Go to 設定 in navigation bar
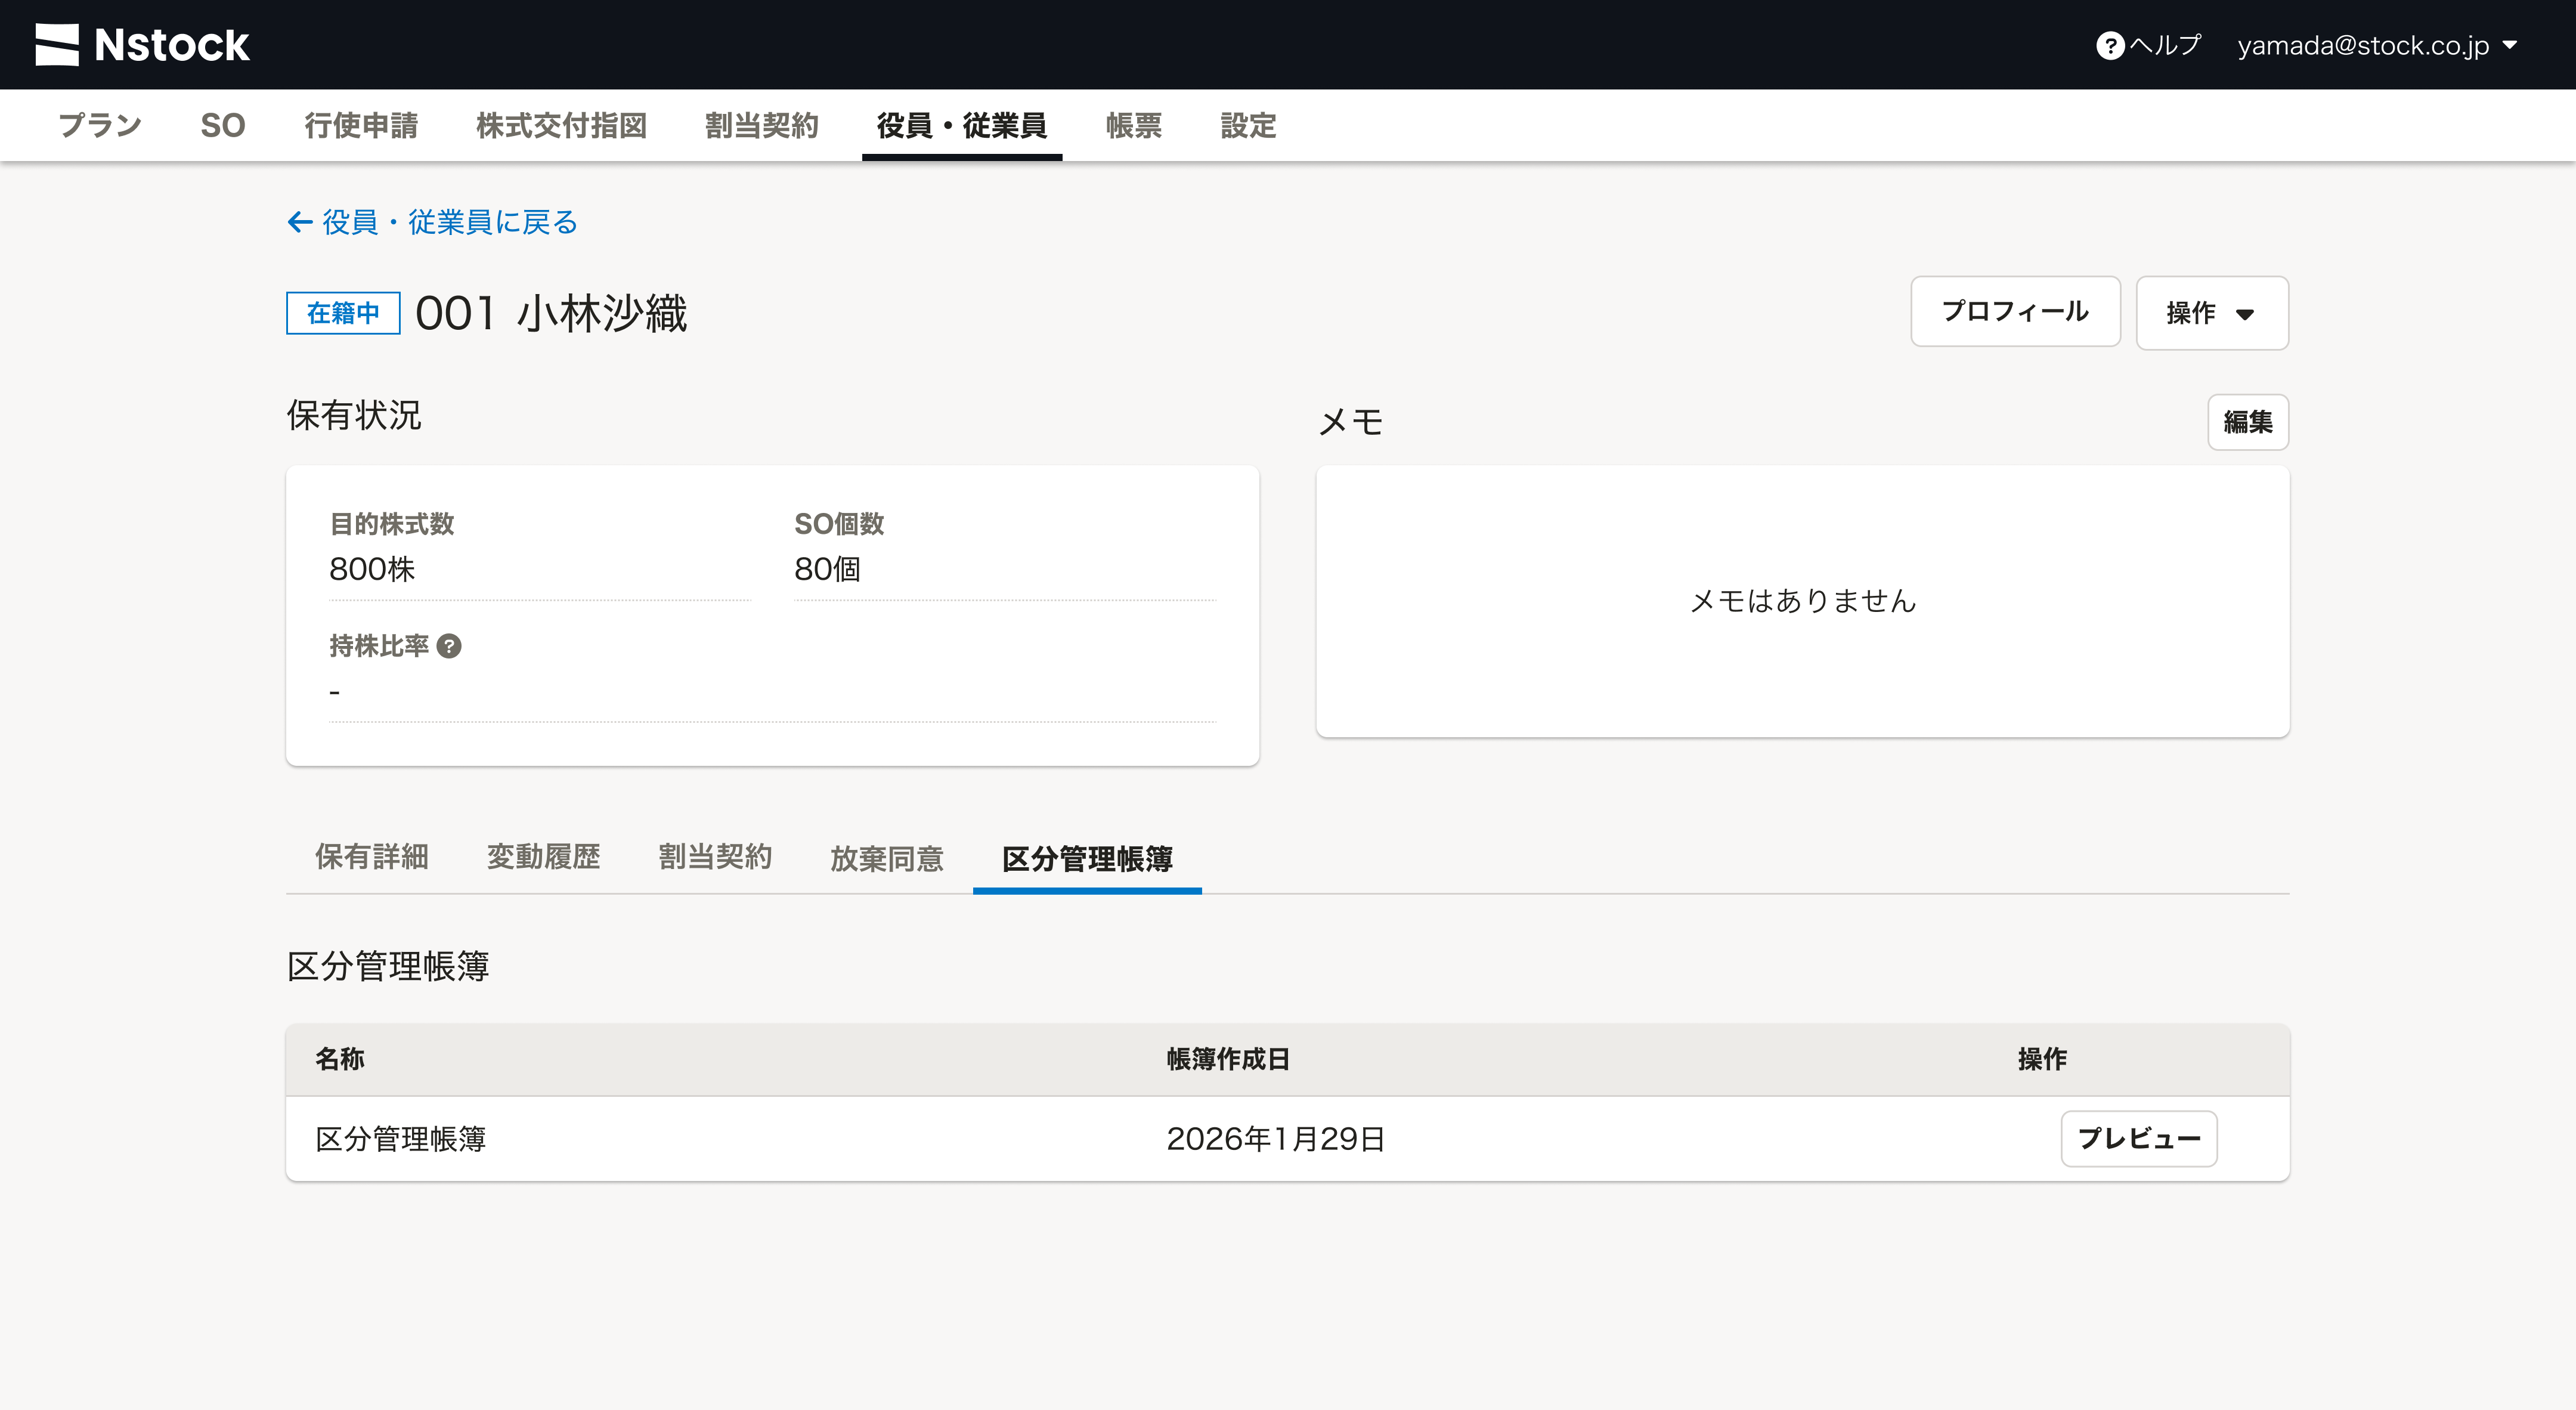Image resolution: width=2576 pixels, height=1410 pixels. click(x=1248, y=126)
